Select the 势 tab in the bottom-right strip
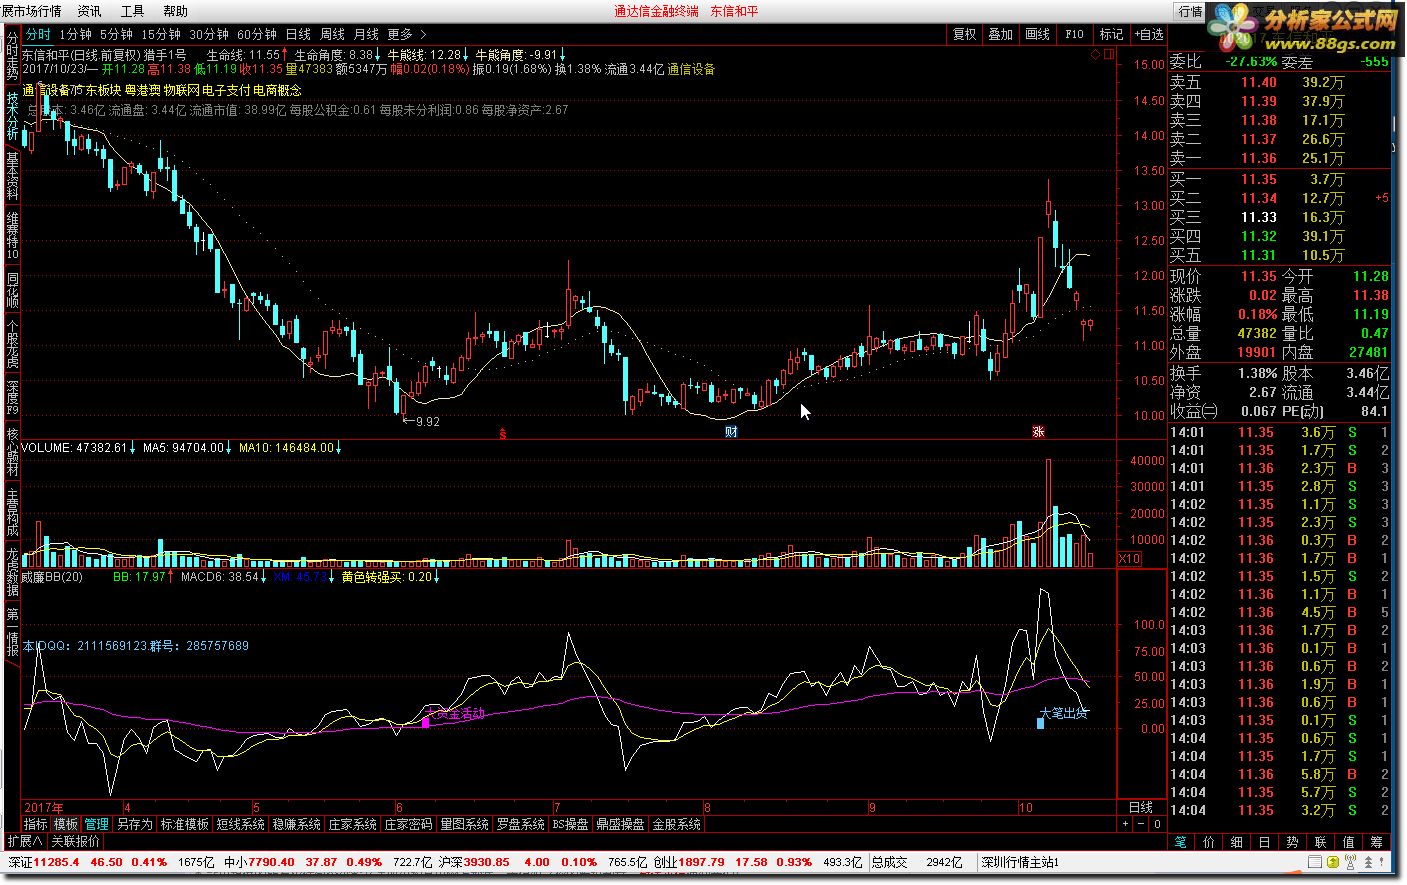The width and height of the screenshot is (1407, 885). tap(1293, 842)
